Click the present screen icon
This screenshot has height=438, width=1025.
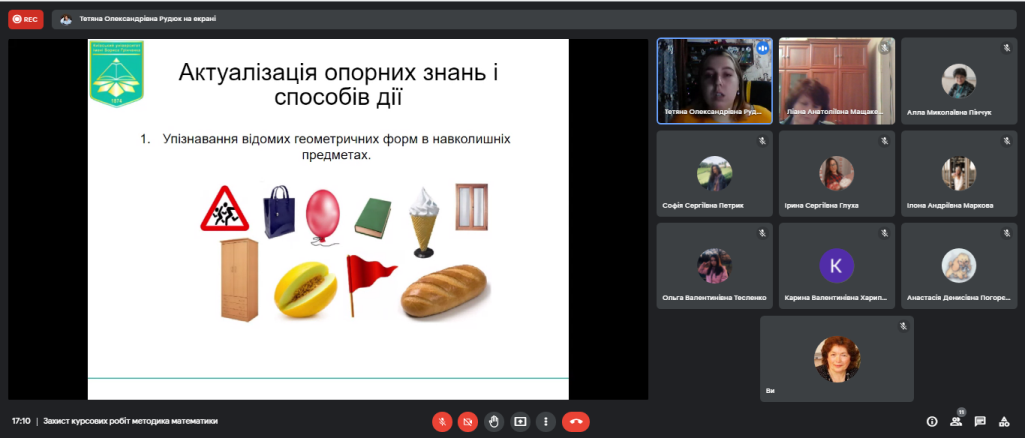(x=519, y=421)
